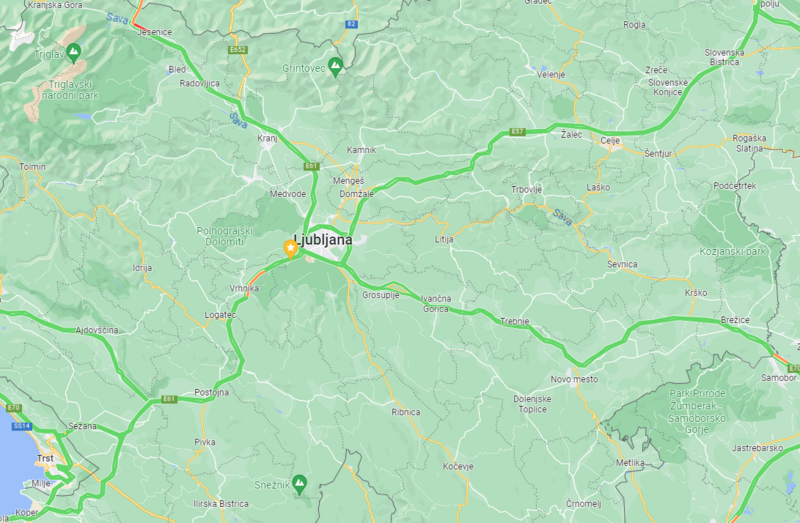Click the E652 highway shield
Image resolution: width=800 pixels, height=523 pixels.
[x=238, y=49]
